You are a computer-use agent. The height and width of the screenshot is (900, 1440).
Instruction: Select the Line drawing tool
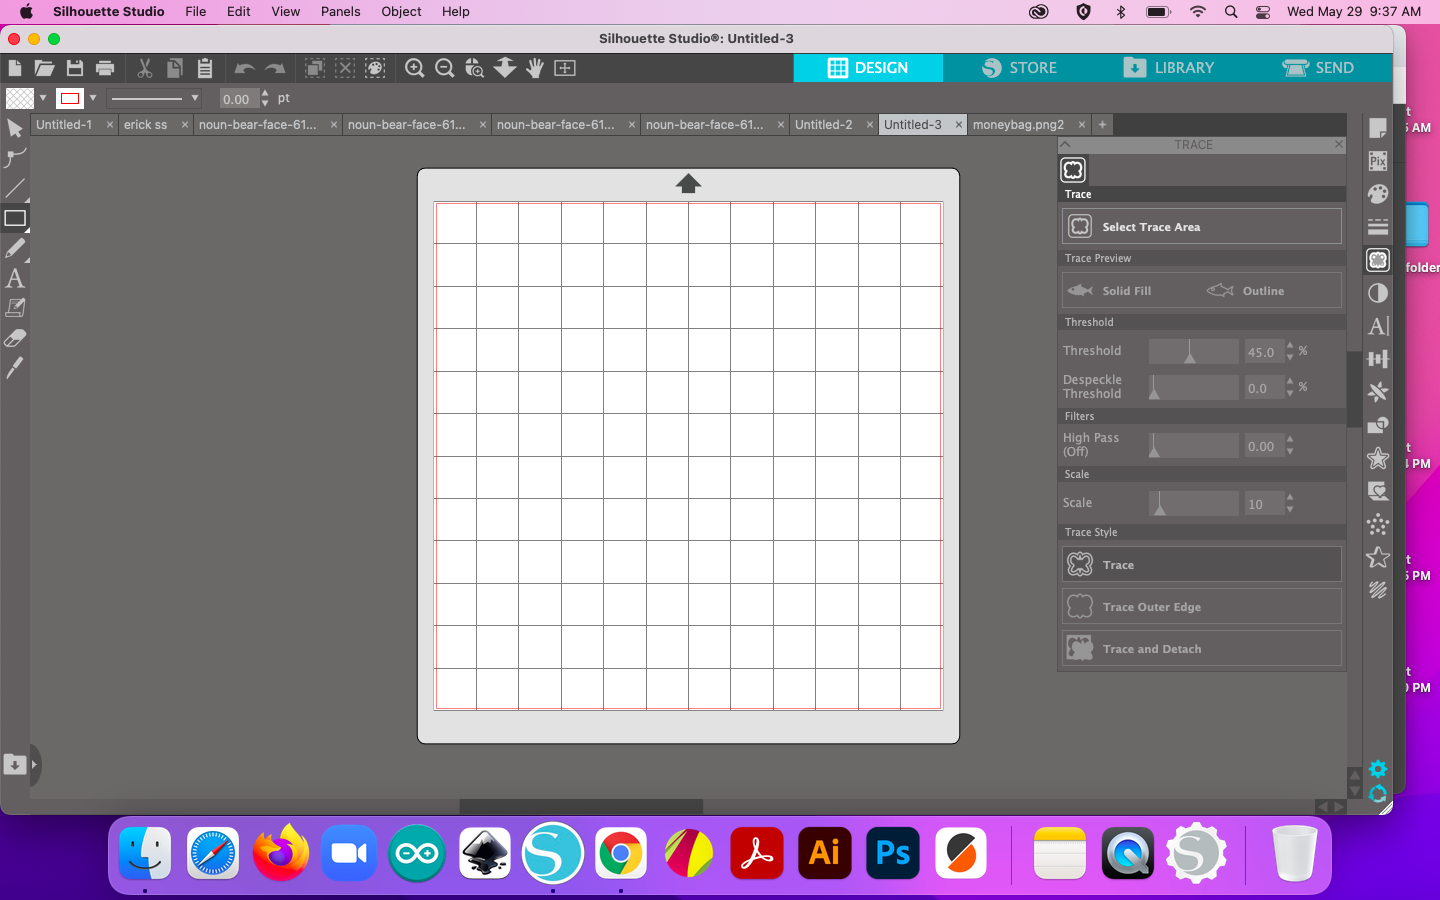pos(15,188)
